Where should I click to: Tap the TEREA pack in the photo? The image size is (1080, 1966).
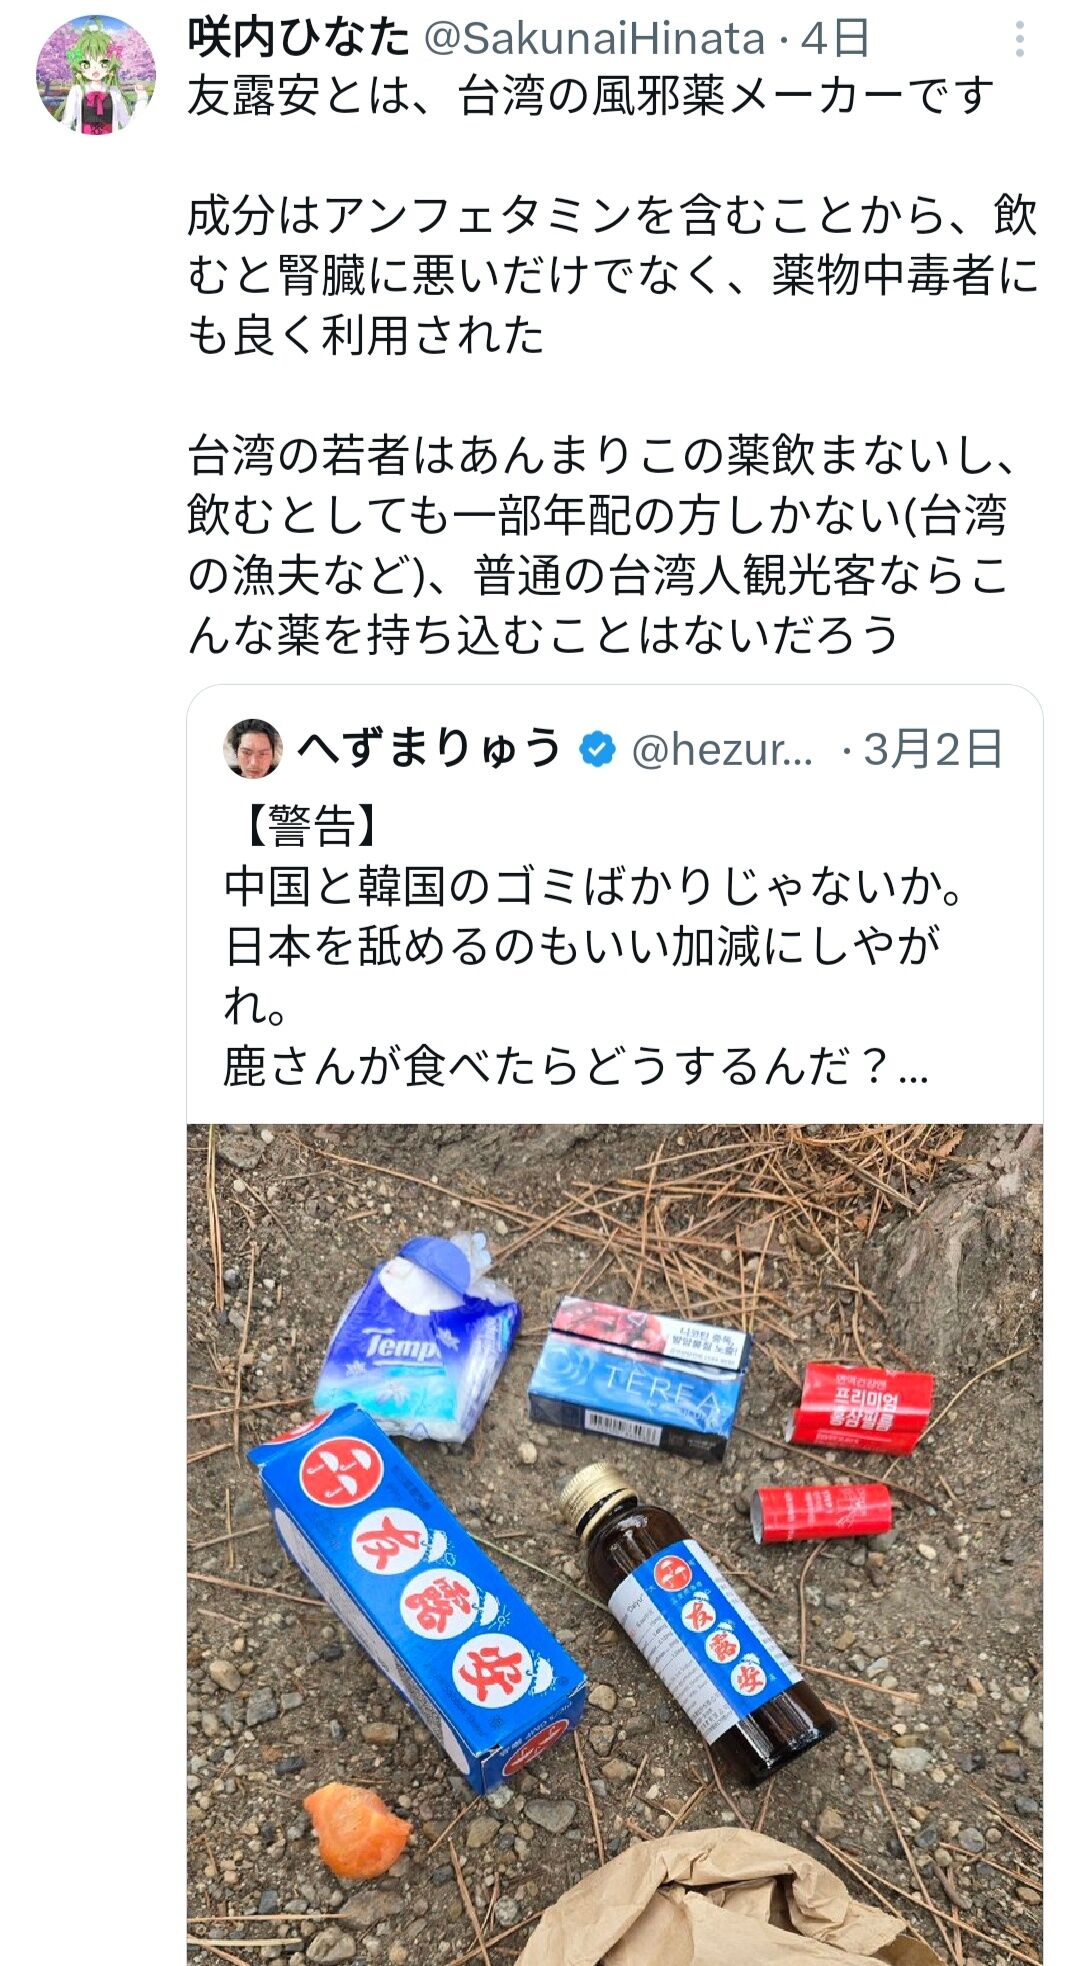(x=638, y=1376)
